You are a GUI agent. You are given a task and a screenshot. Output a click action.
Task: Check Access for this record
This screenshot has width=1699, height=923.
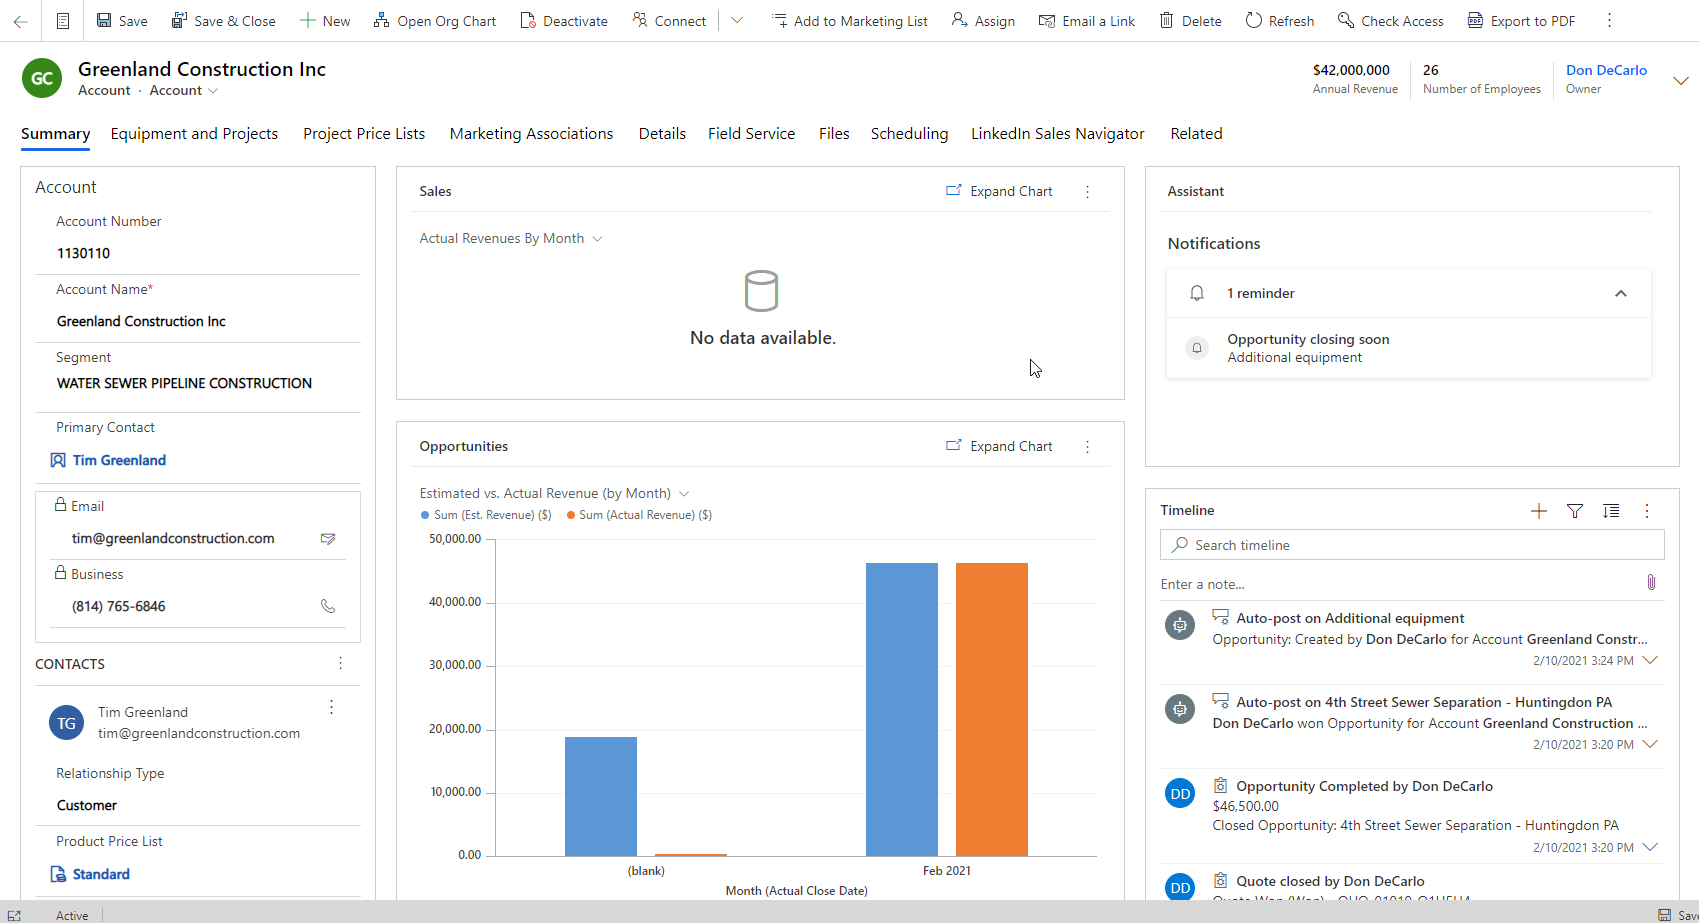(1391, 21)
